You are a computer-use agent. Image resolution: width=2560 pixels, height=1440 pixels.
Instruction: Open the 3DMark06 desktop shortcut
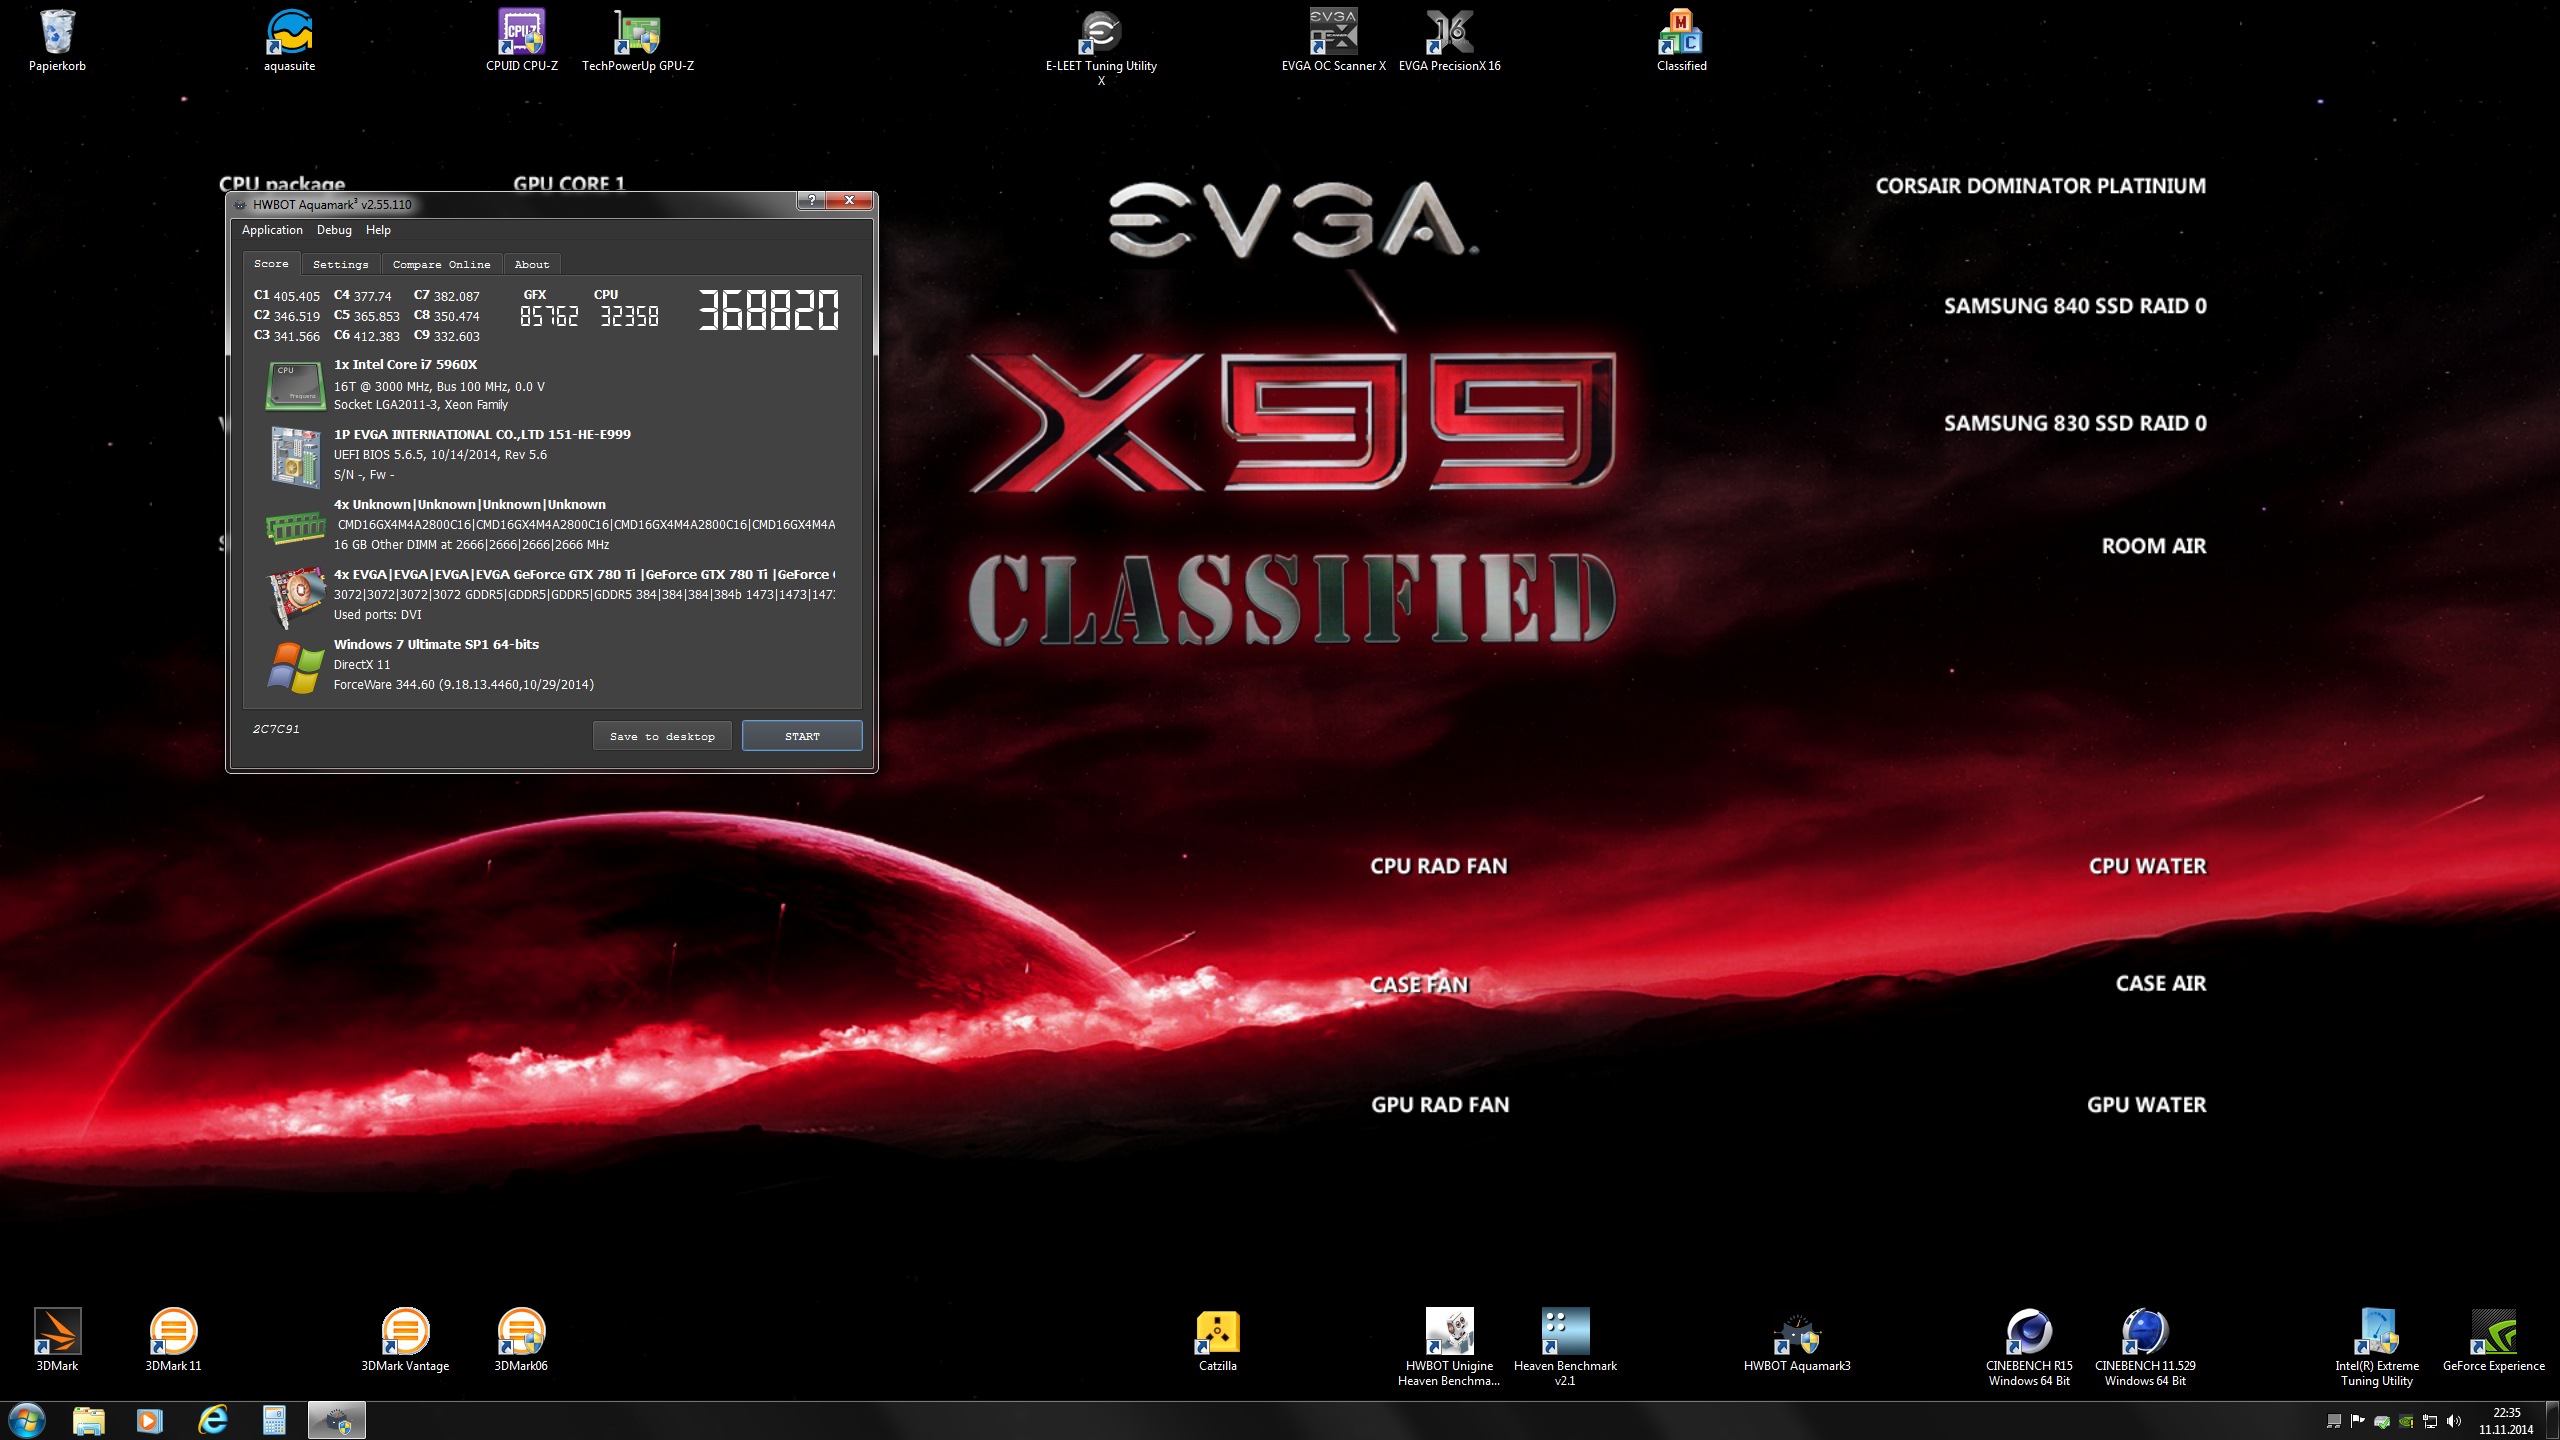coord(521,1340)
